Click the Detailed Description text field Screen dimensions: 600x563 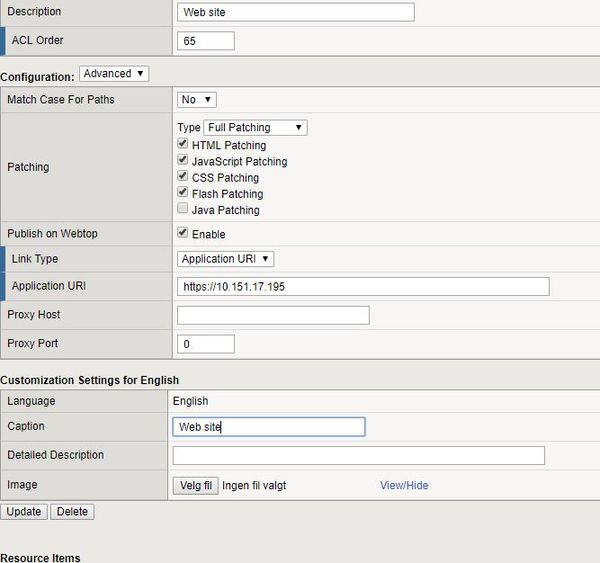pyautogui.click(x=359, y=456)
